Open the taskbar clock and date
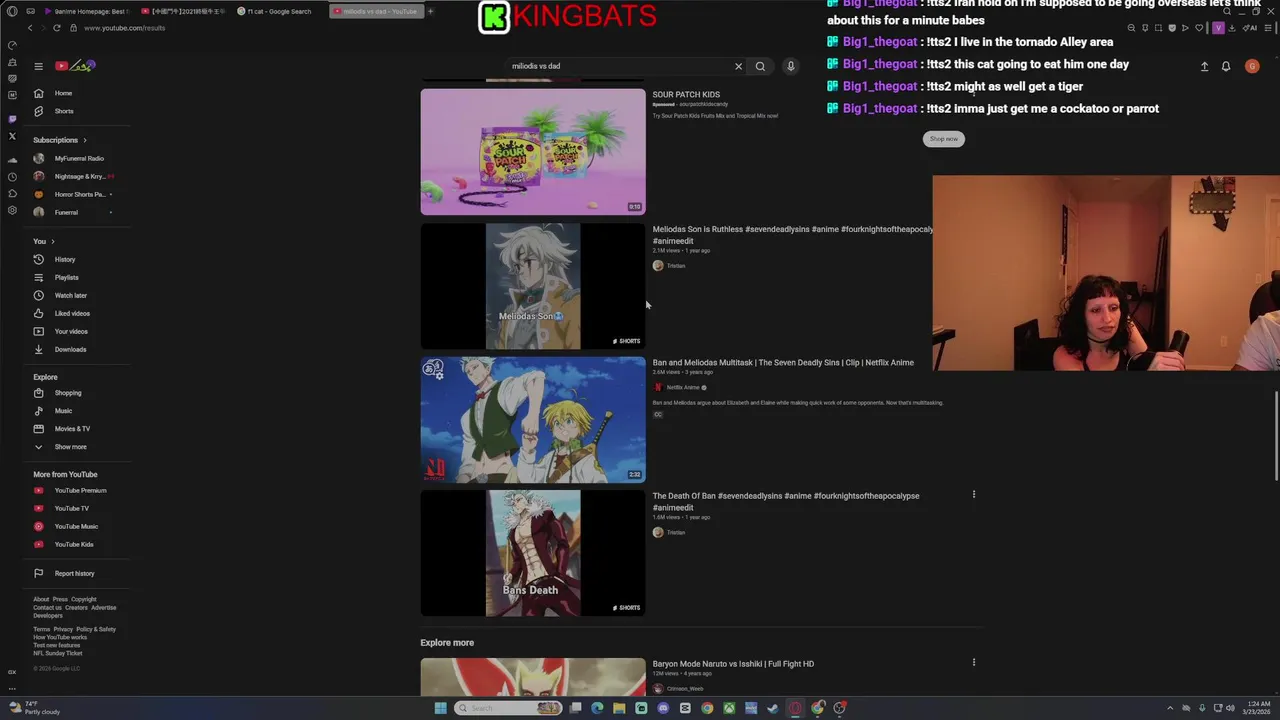 point(1256,708)
